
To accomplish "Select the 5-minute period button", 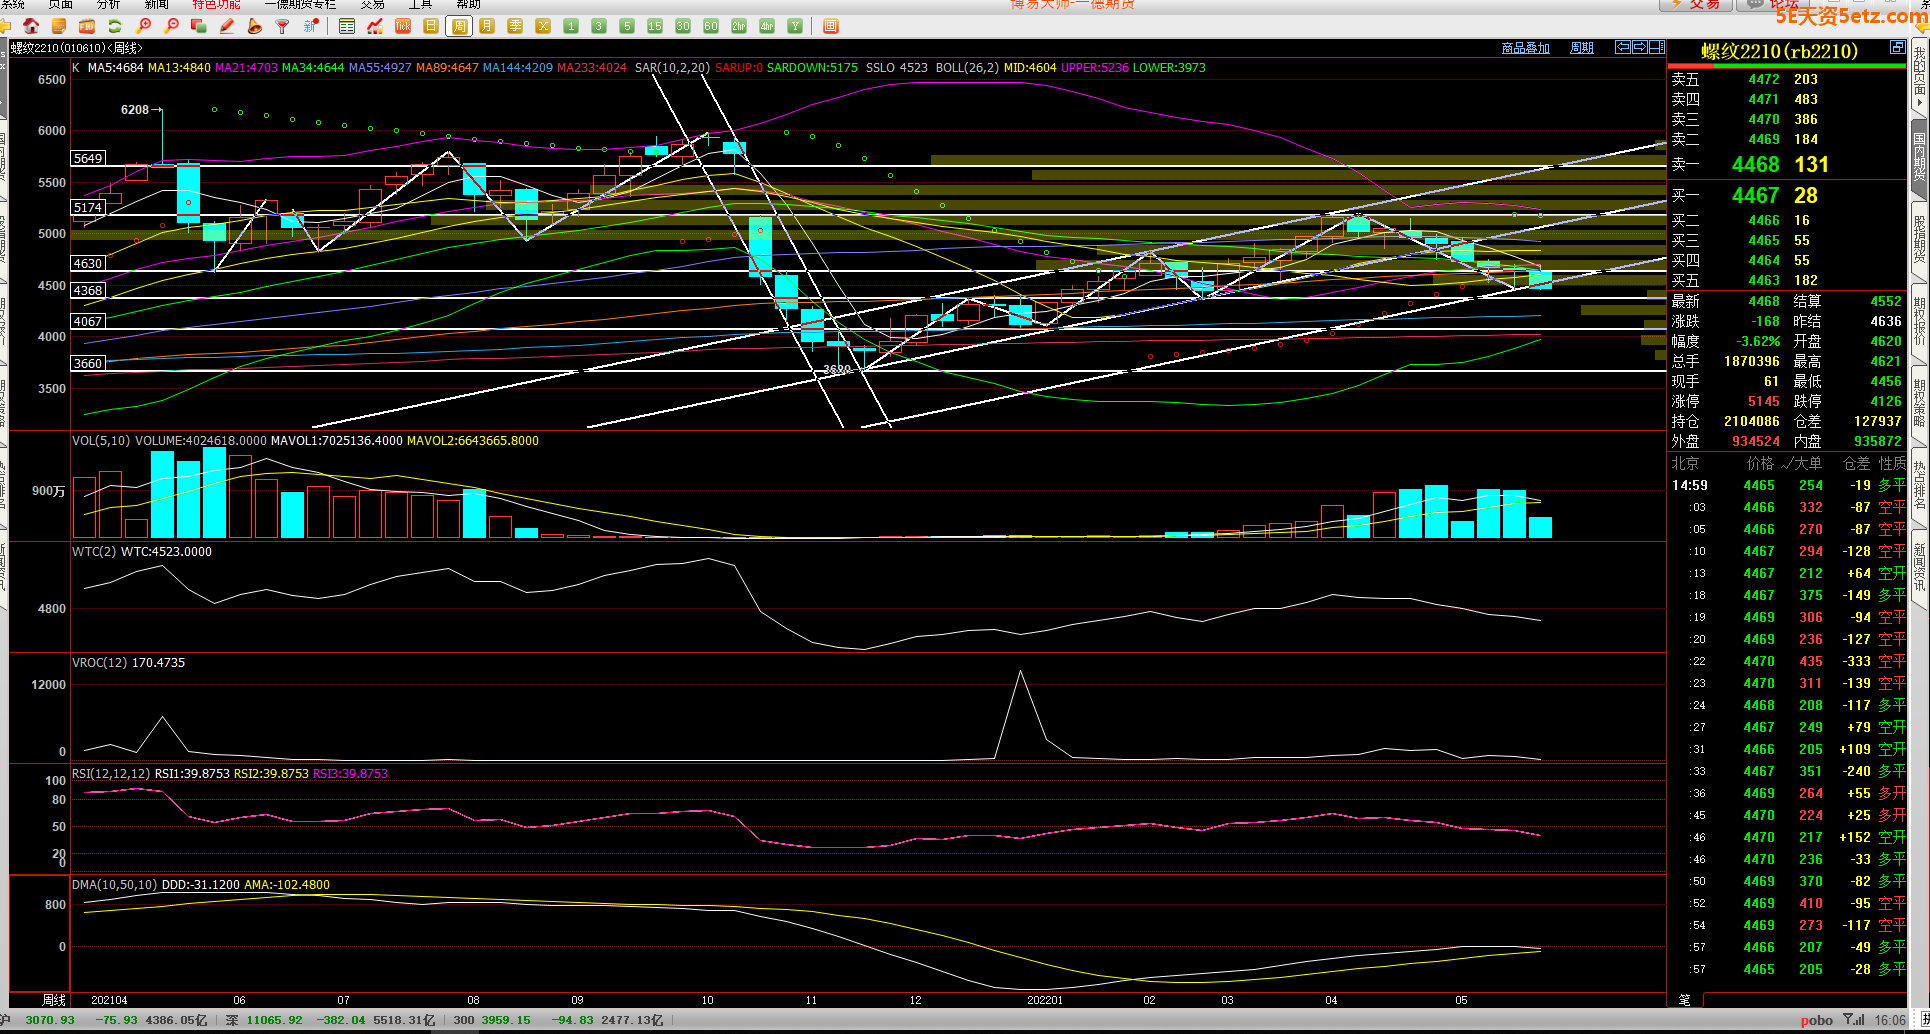I will click(627, 26).
